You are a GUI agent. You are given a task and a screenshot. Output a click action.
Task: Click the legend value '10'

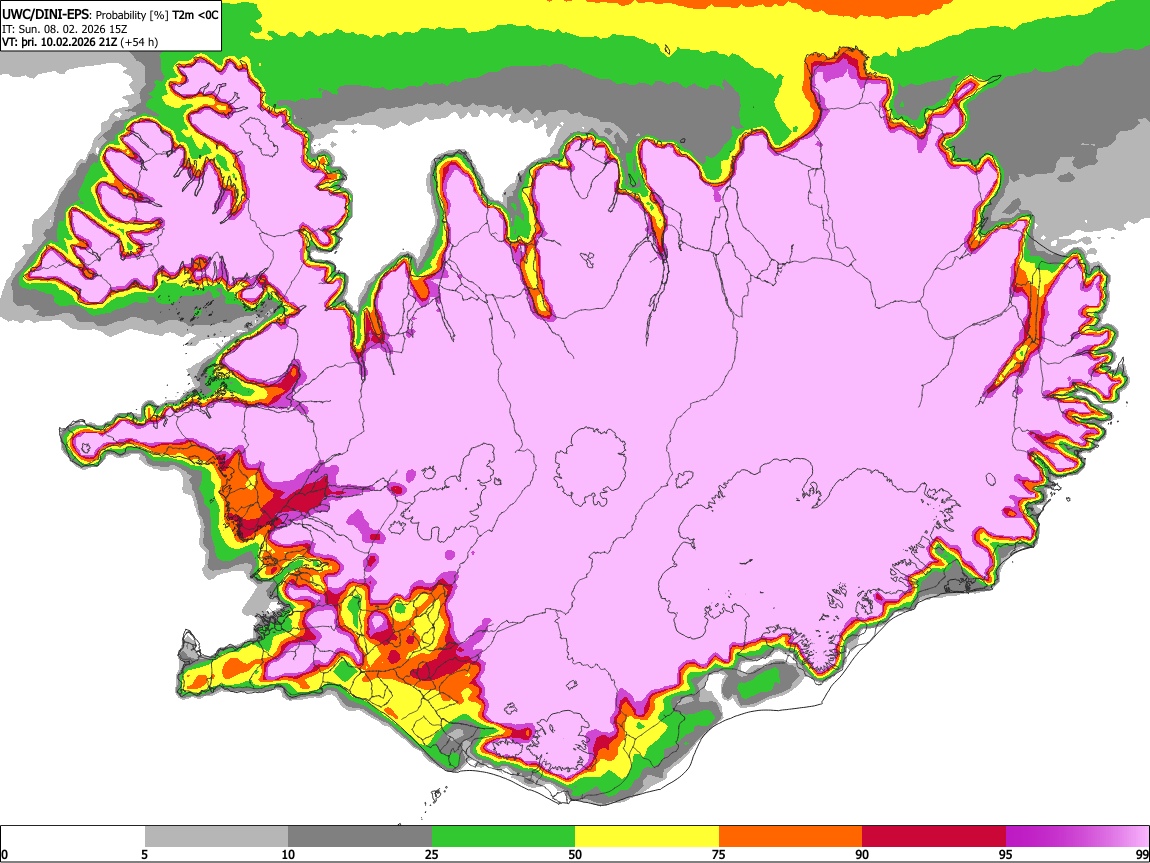[x=288, y=855]
